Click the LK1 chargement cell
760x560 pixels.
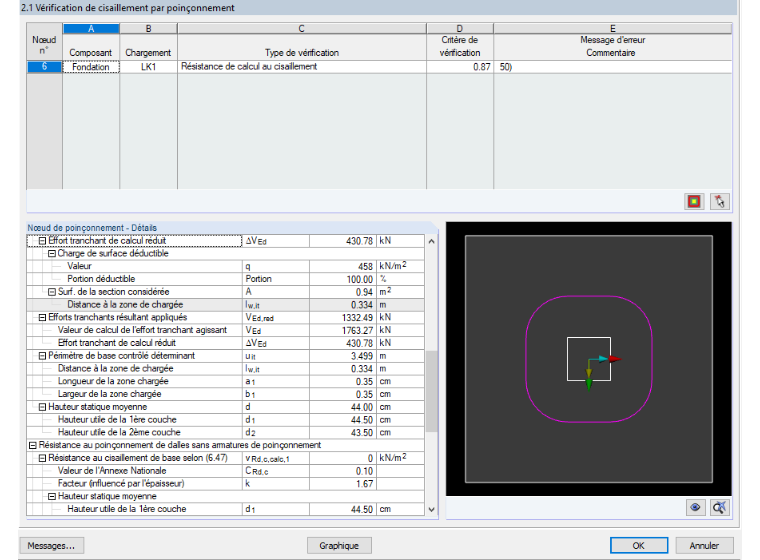[148, 67]
